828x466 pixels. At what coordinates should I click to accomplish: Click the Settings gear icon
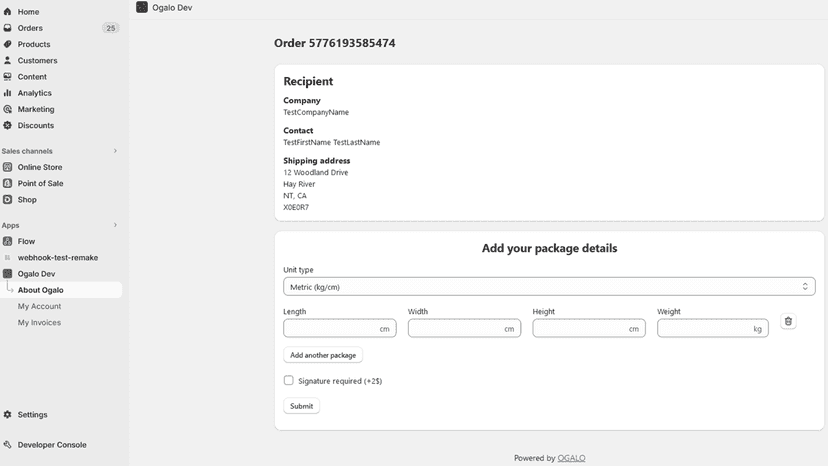coord(7,415)
